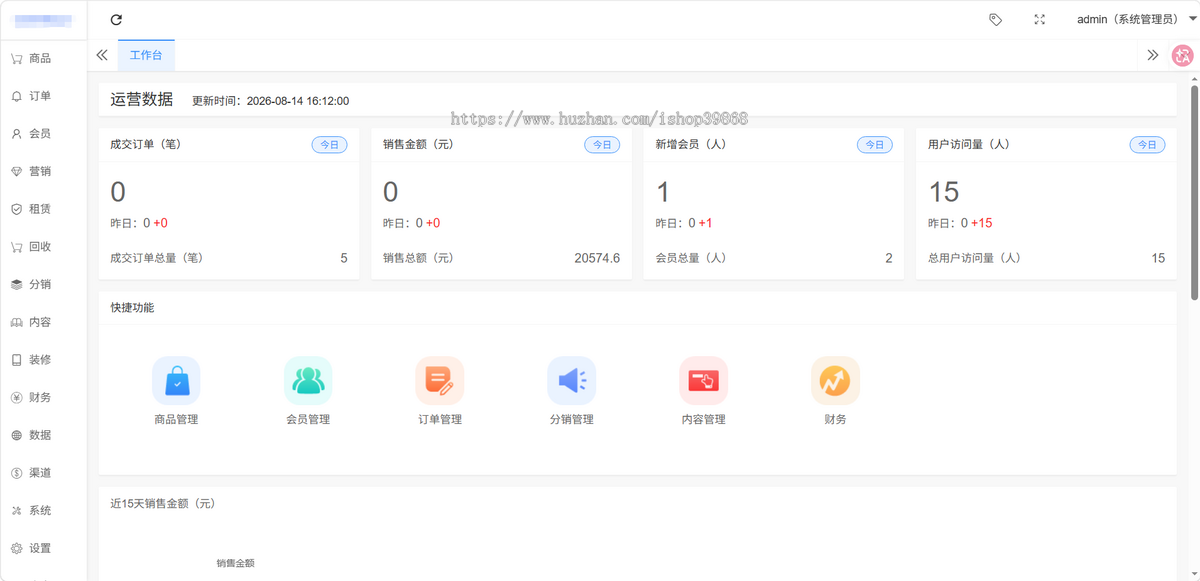Click the 近15天销售金额（元） chart title
Viewport: 1200px width, 581px height.
[163, 504]
